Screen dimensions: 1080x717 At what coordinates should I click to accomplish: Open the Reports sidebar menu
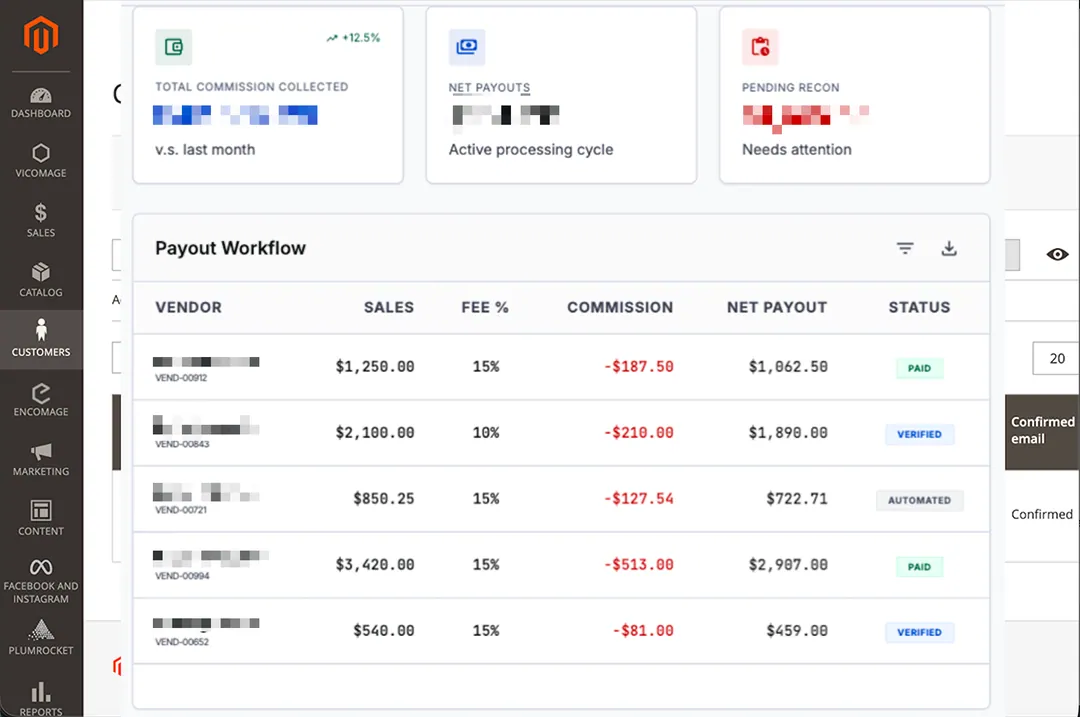pos(41,697)
